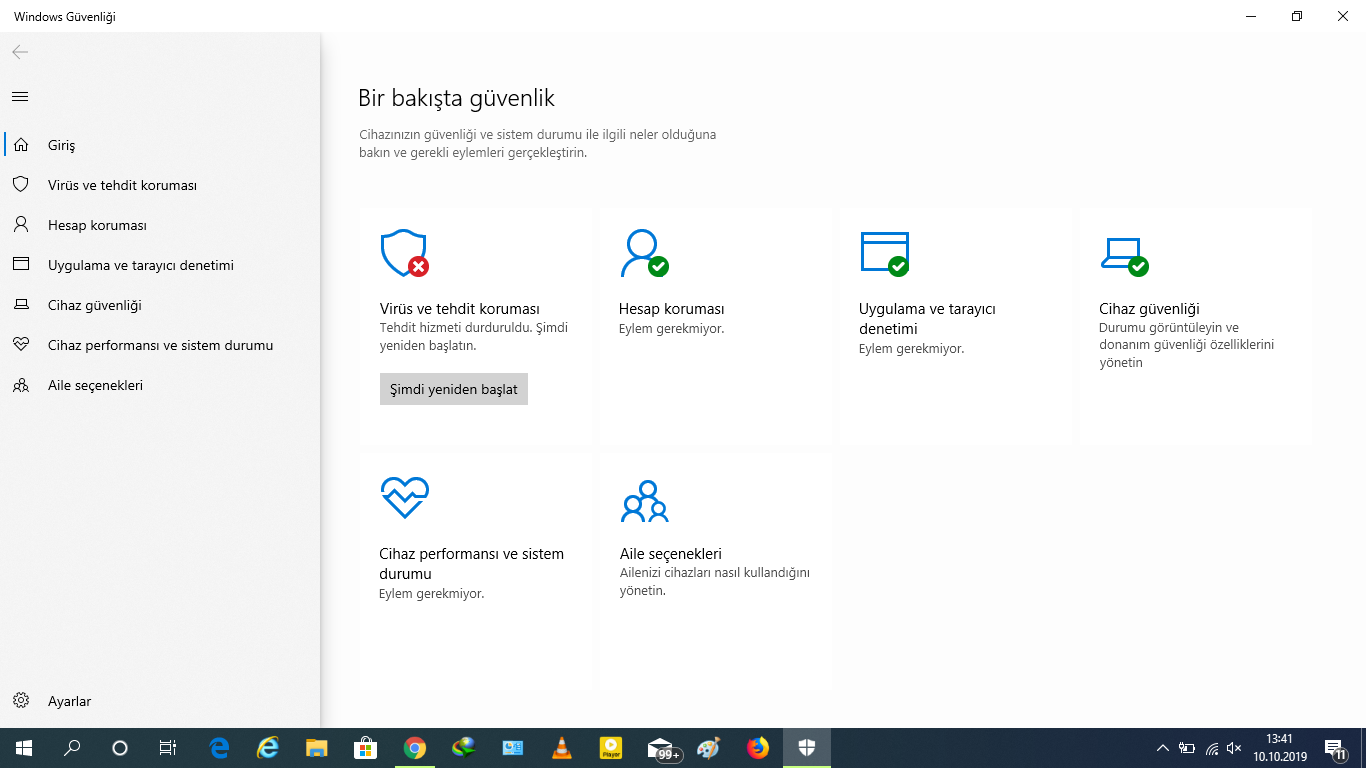Open the Virüs ve tehdit koruması tile title
1366x768 pixels.
pos(460,309)
